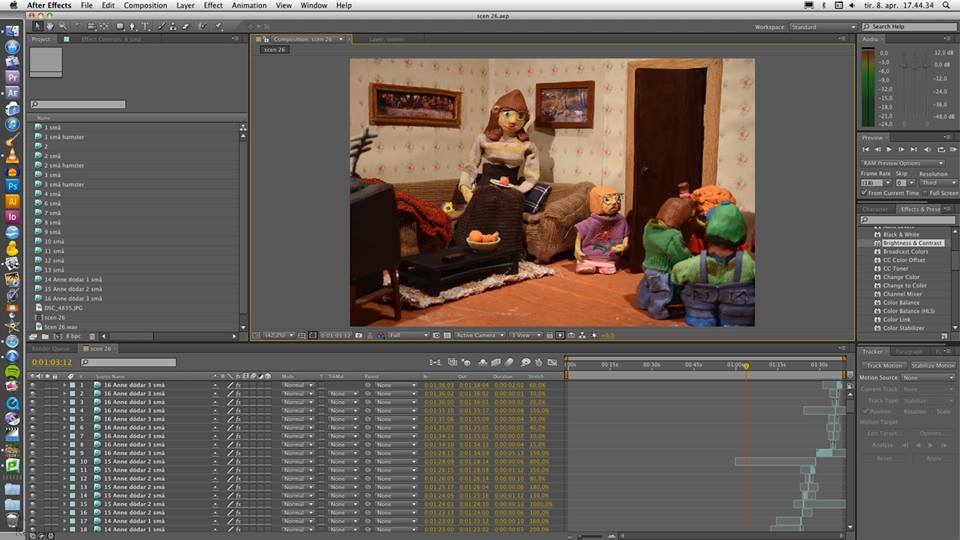
Task: Open the Full resolution dropdown in viewer
Action: pyautogui.click(x=409, y=335)
